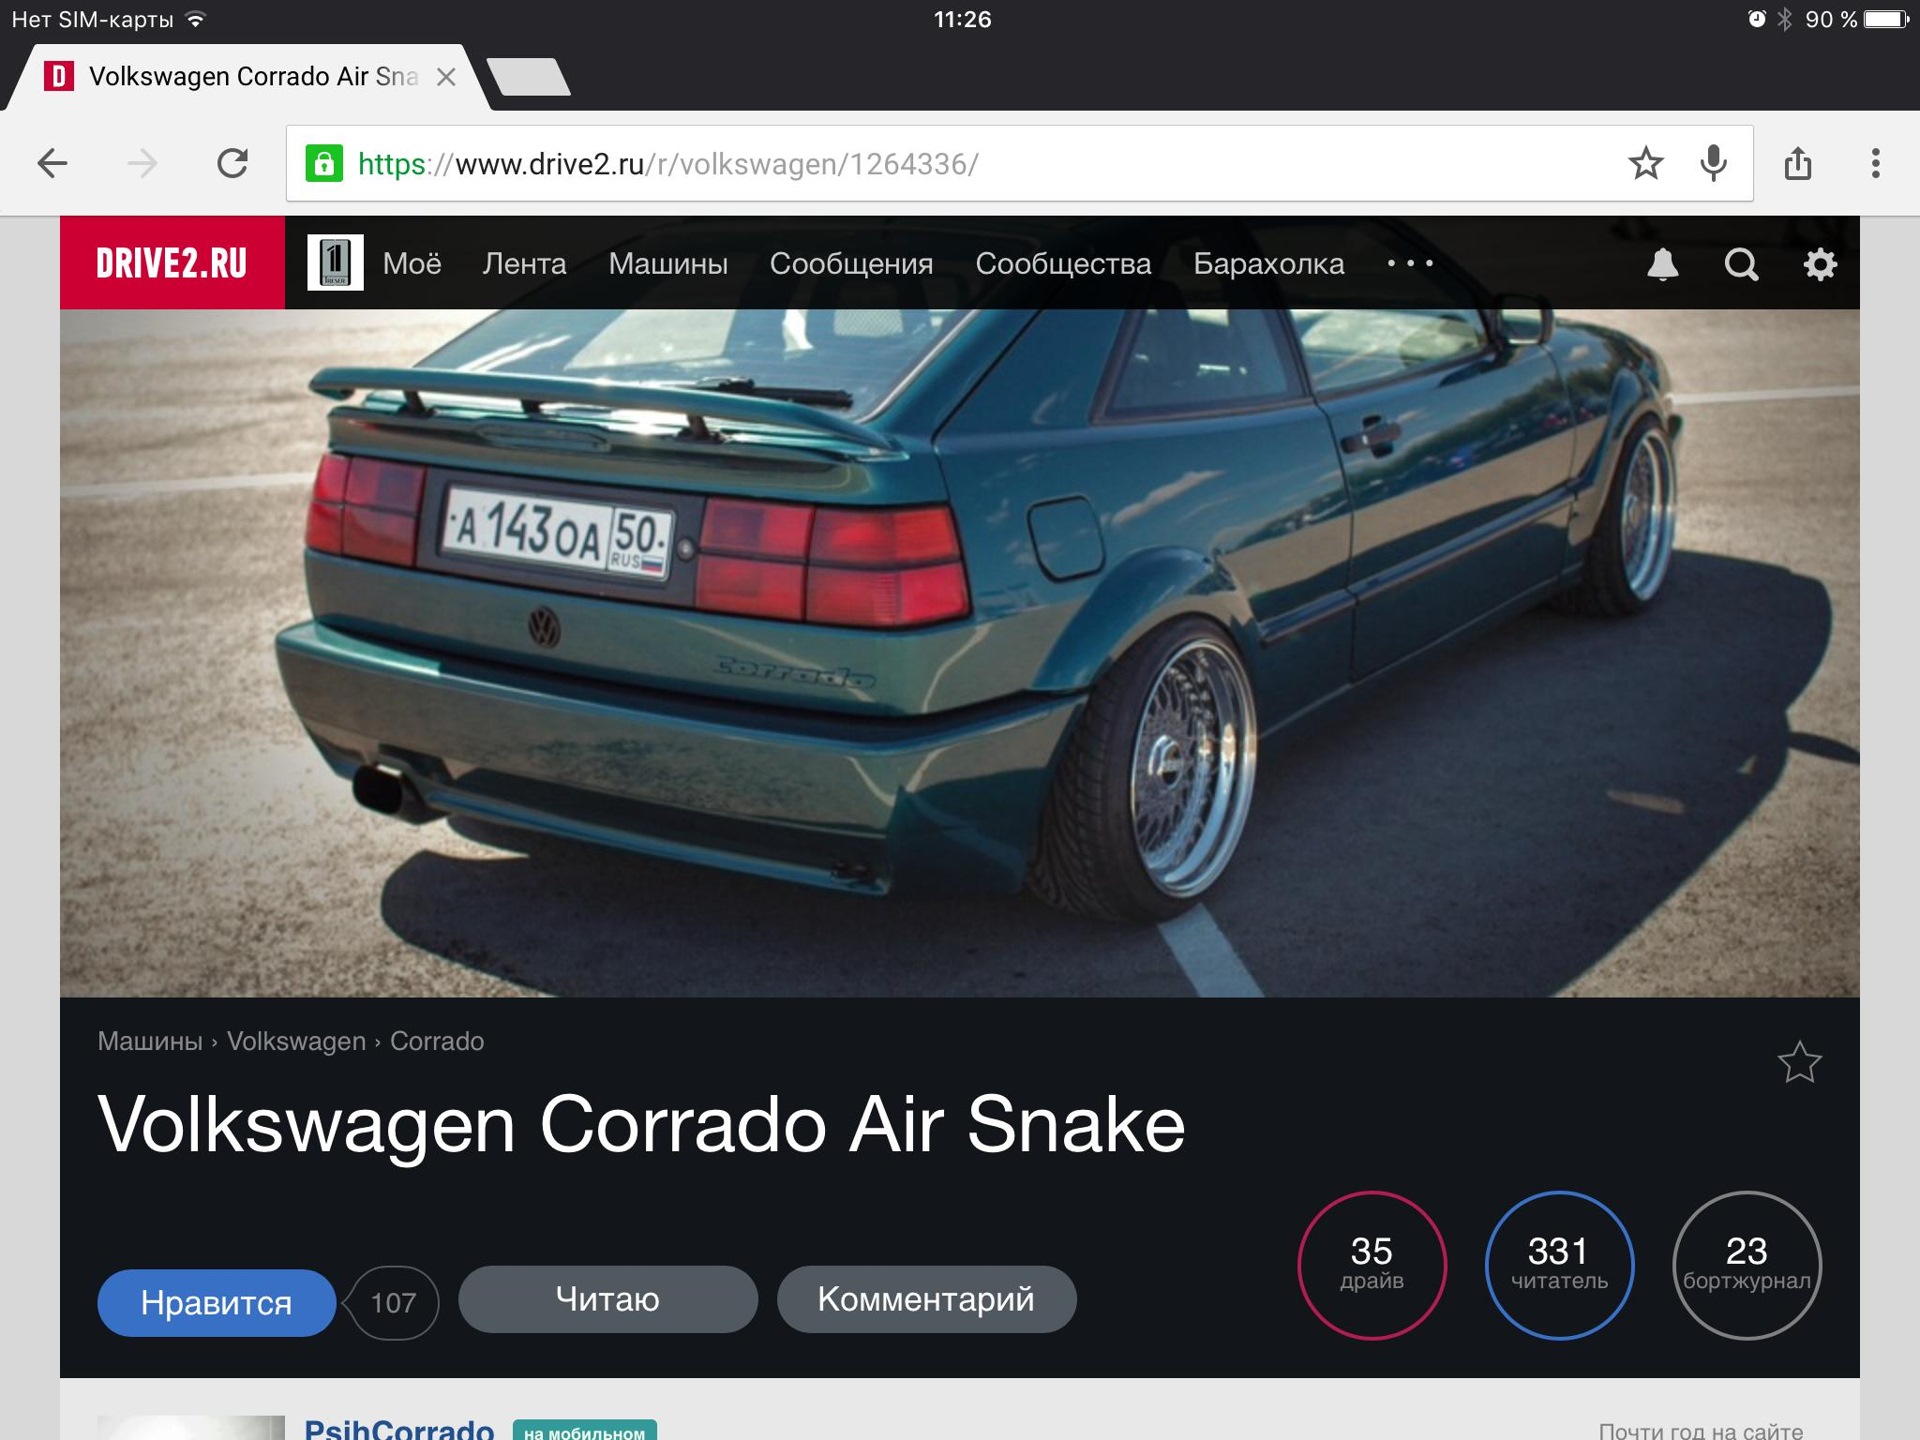
Task: Toggle favorite star beside car title
Action: (1799, 1062)
